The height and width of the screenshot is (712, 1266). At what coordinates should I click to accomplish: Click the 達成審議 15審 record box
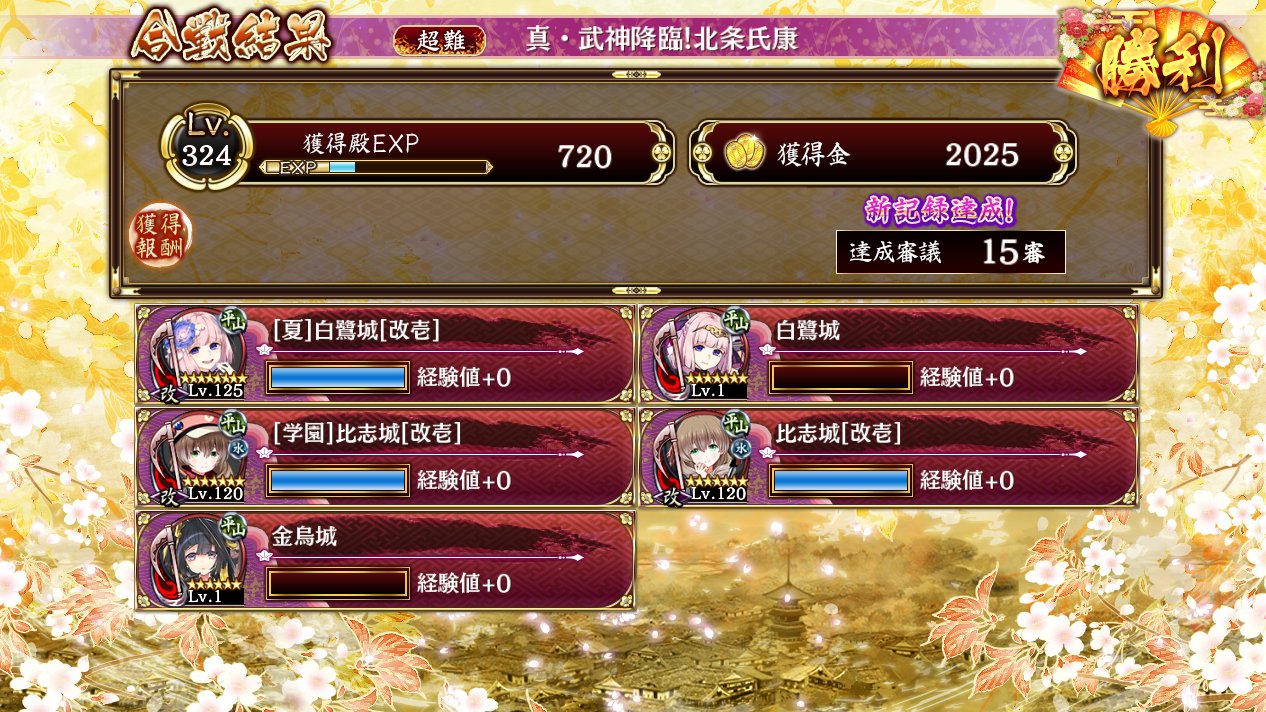coord(950,252)
